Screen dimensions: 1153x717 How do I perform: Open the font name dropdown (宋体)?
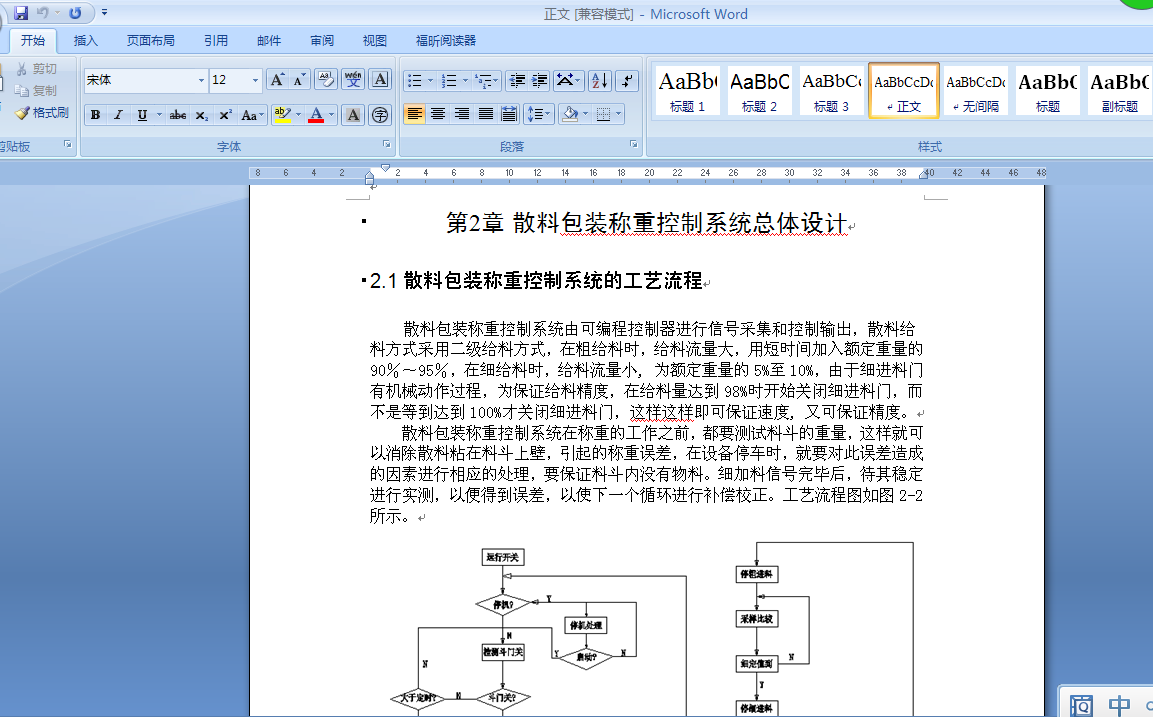[201, 80]
